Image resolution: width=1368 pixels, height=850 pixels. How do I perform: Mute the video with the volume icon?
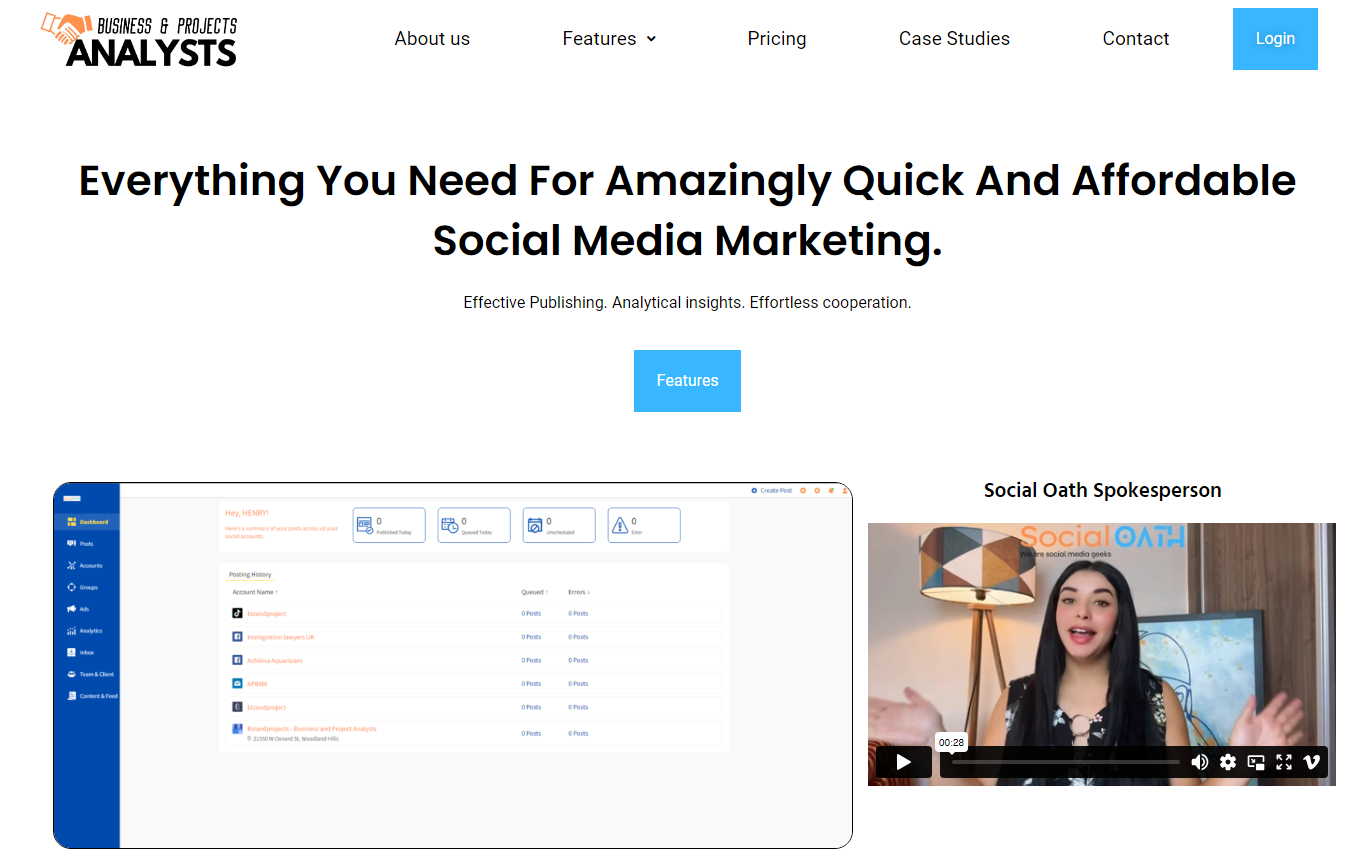click(1200, 762)
